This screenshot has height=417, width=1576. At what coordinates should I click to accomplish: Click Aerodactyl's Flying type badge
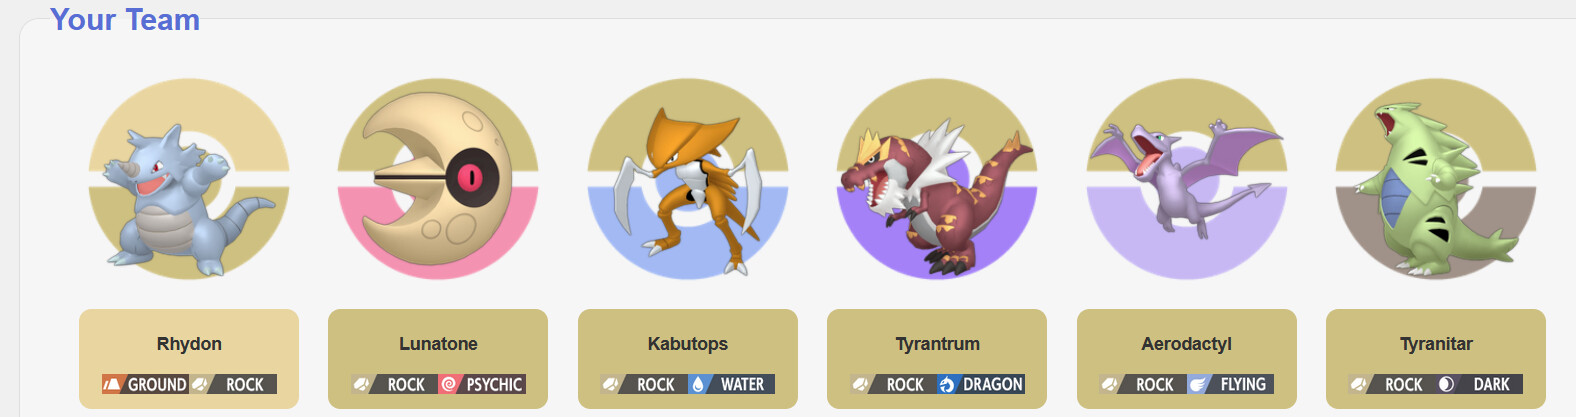(1230, 384)
